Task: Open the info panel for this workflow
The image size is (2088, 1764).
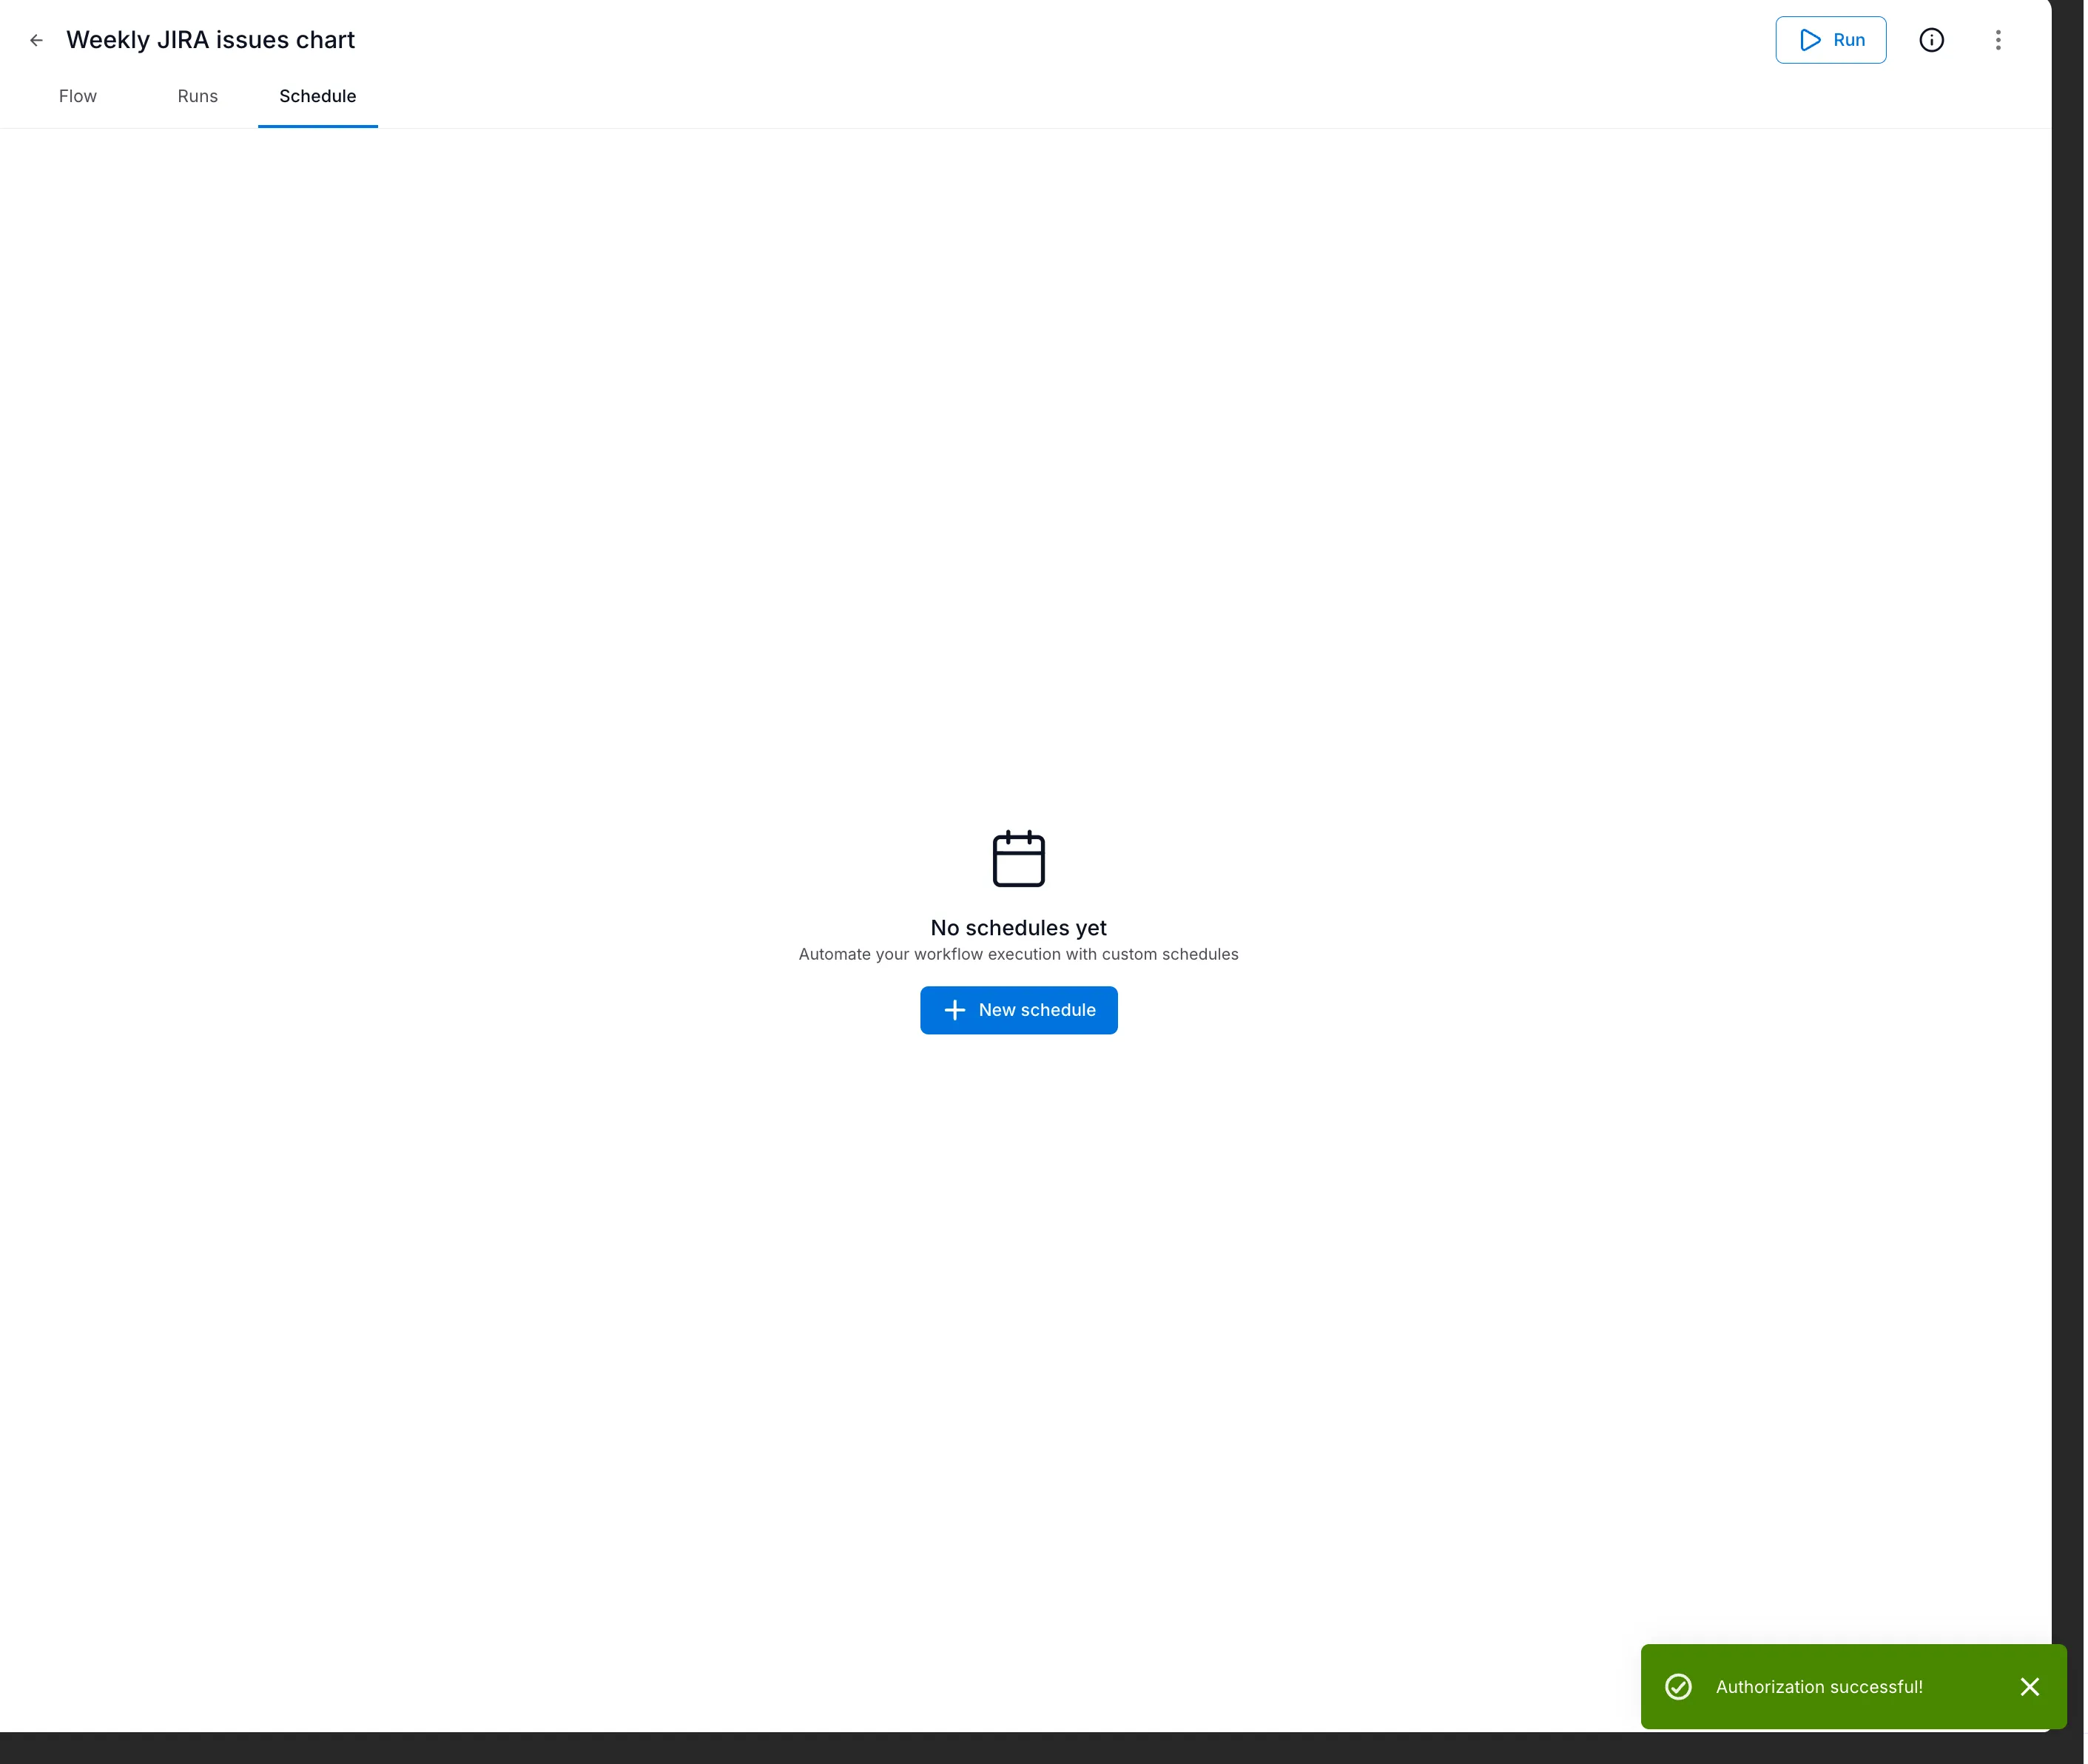Action: pyautogui.click(x=1931, y=40)
